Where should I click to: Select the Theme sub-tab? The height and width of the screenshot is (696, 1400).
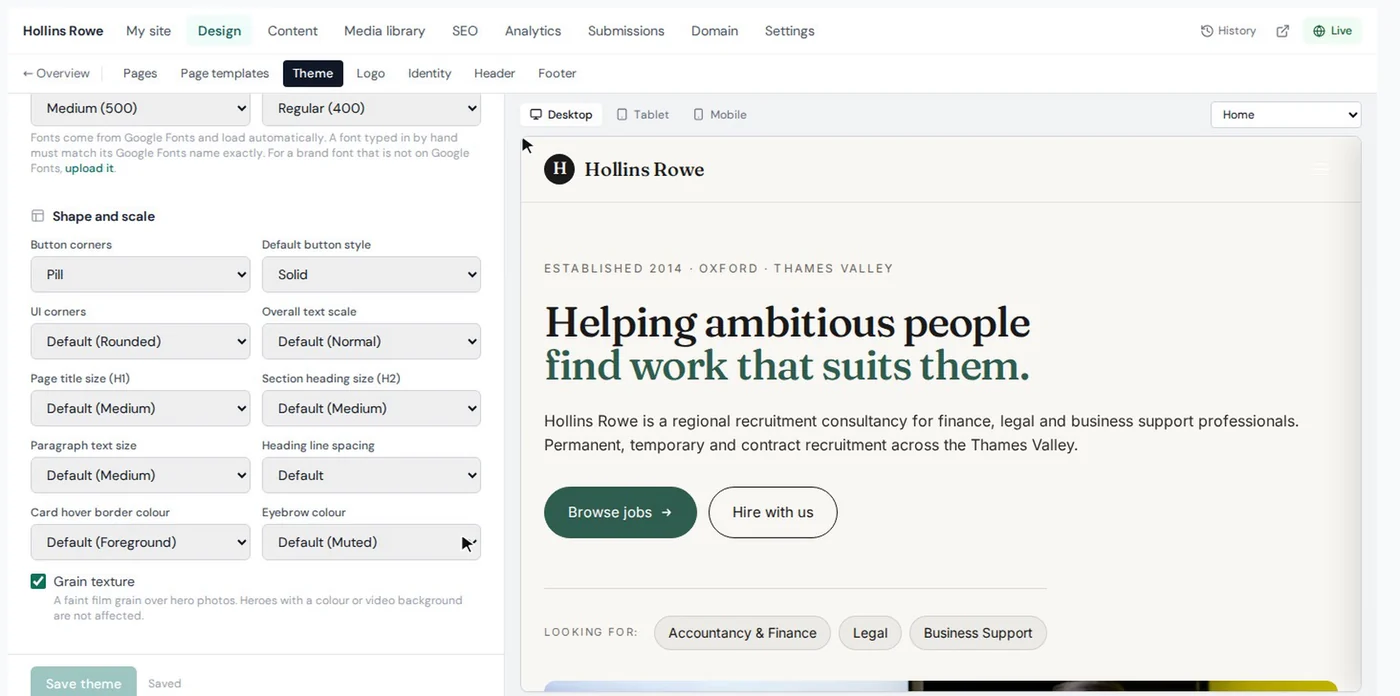pos(313,73)
